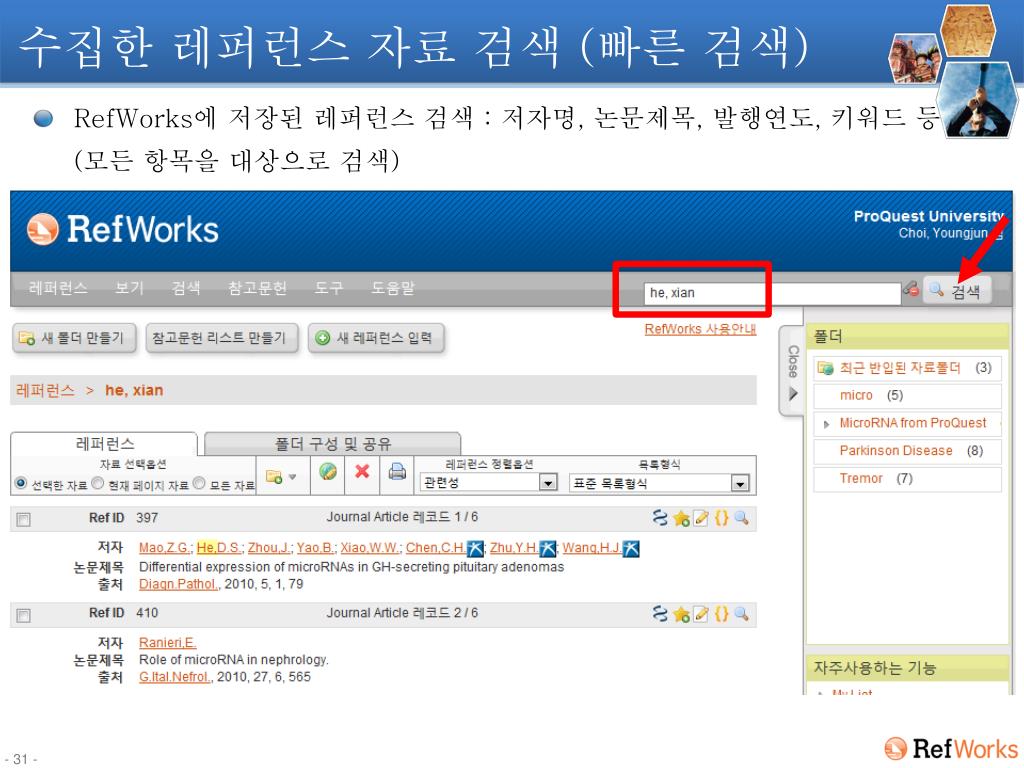
Task: Open the 참고문헌 menu
Action: [257, 288]
